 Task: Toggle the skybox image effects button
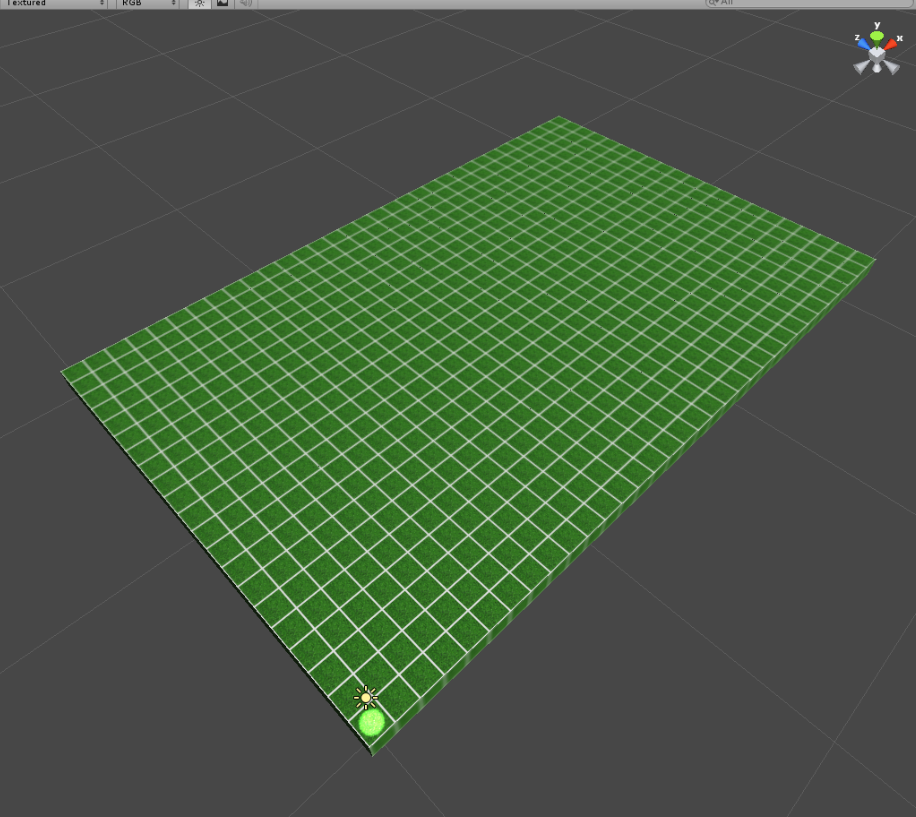tap(223, 3)
